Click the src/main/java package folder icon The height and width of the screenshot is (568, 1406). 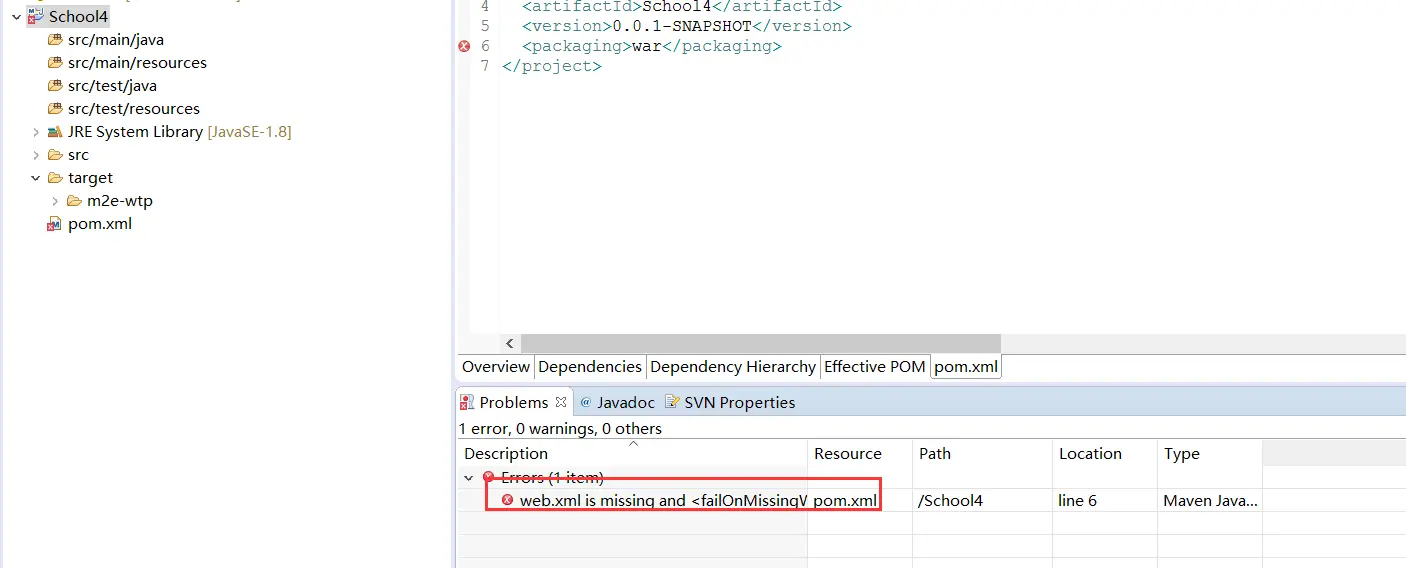point(55,40)
